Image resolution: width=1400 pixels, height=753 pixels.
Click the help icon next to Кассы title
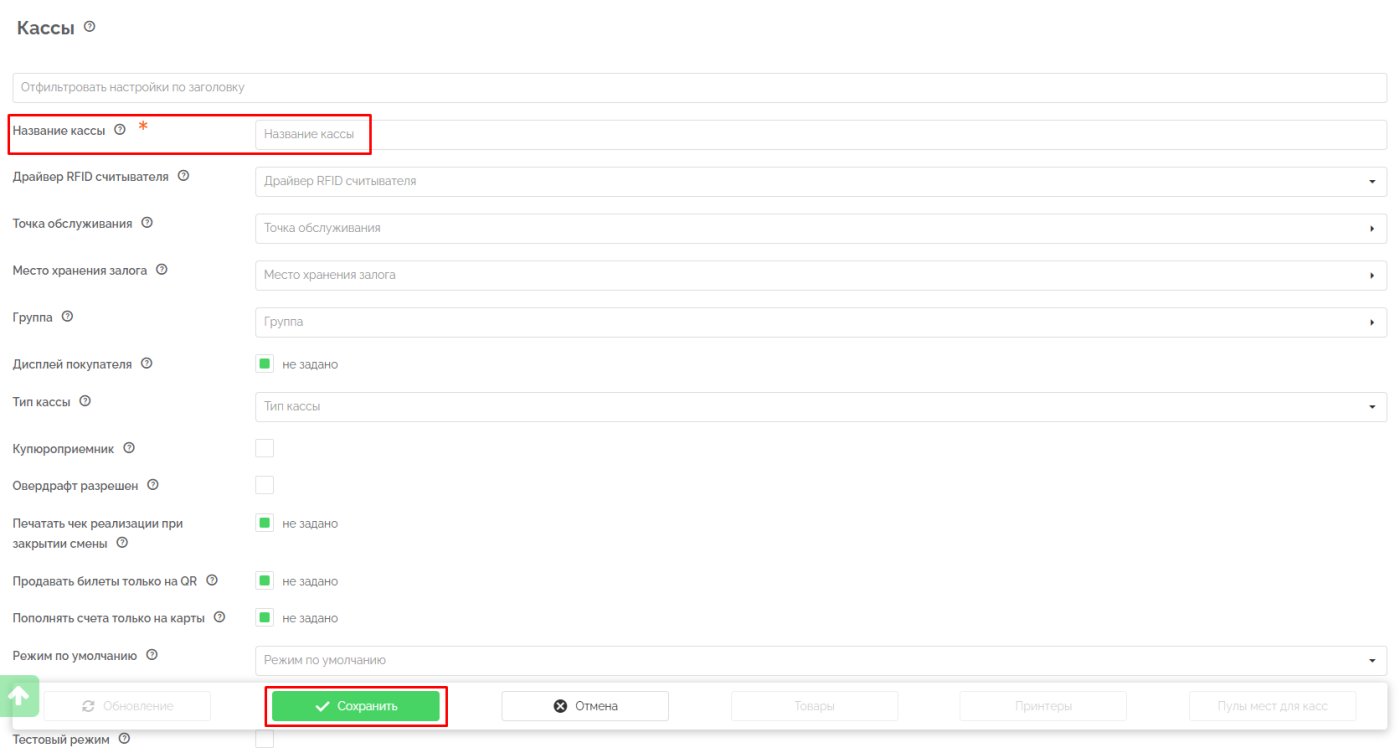coord(90,27)
